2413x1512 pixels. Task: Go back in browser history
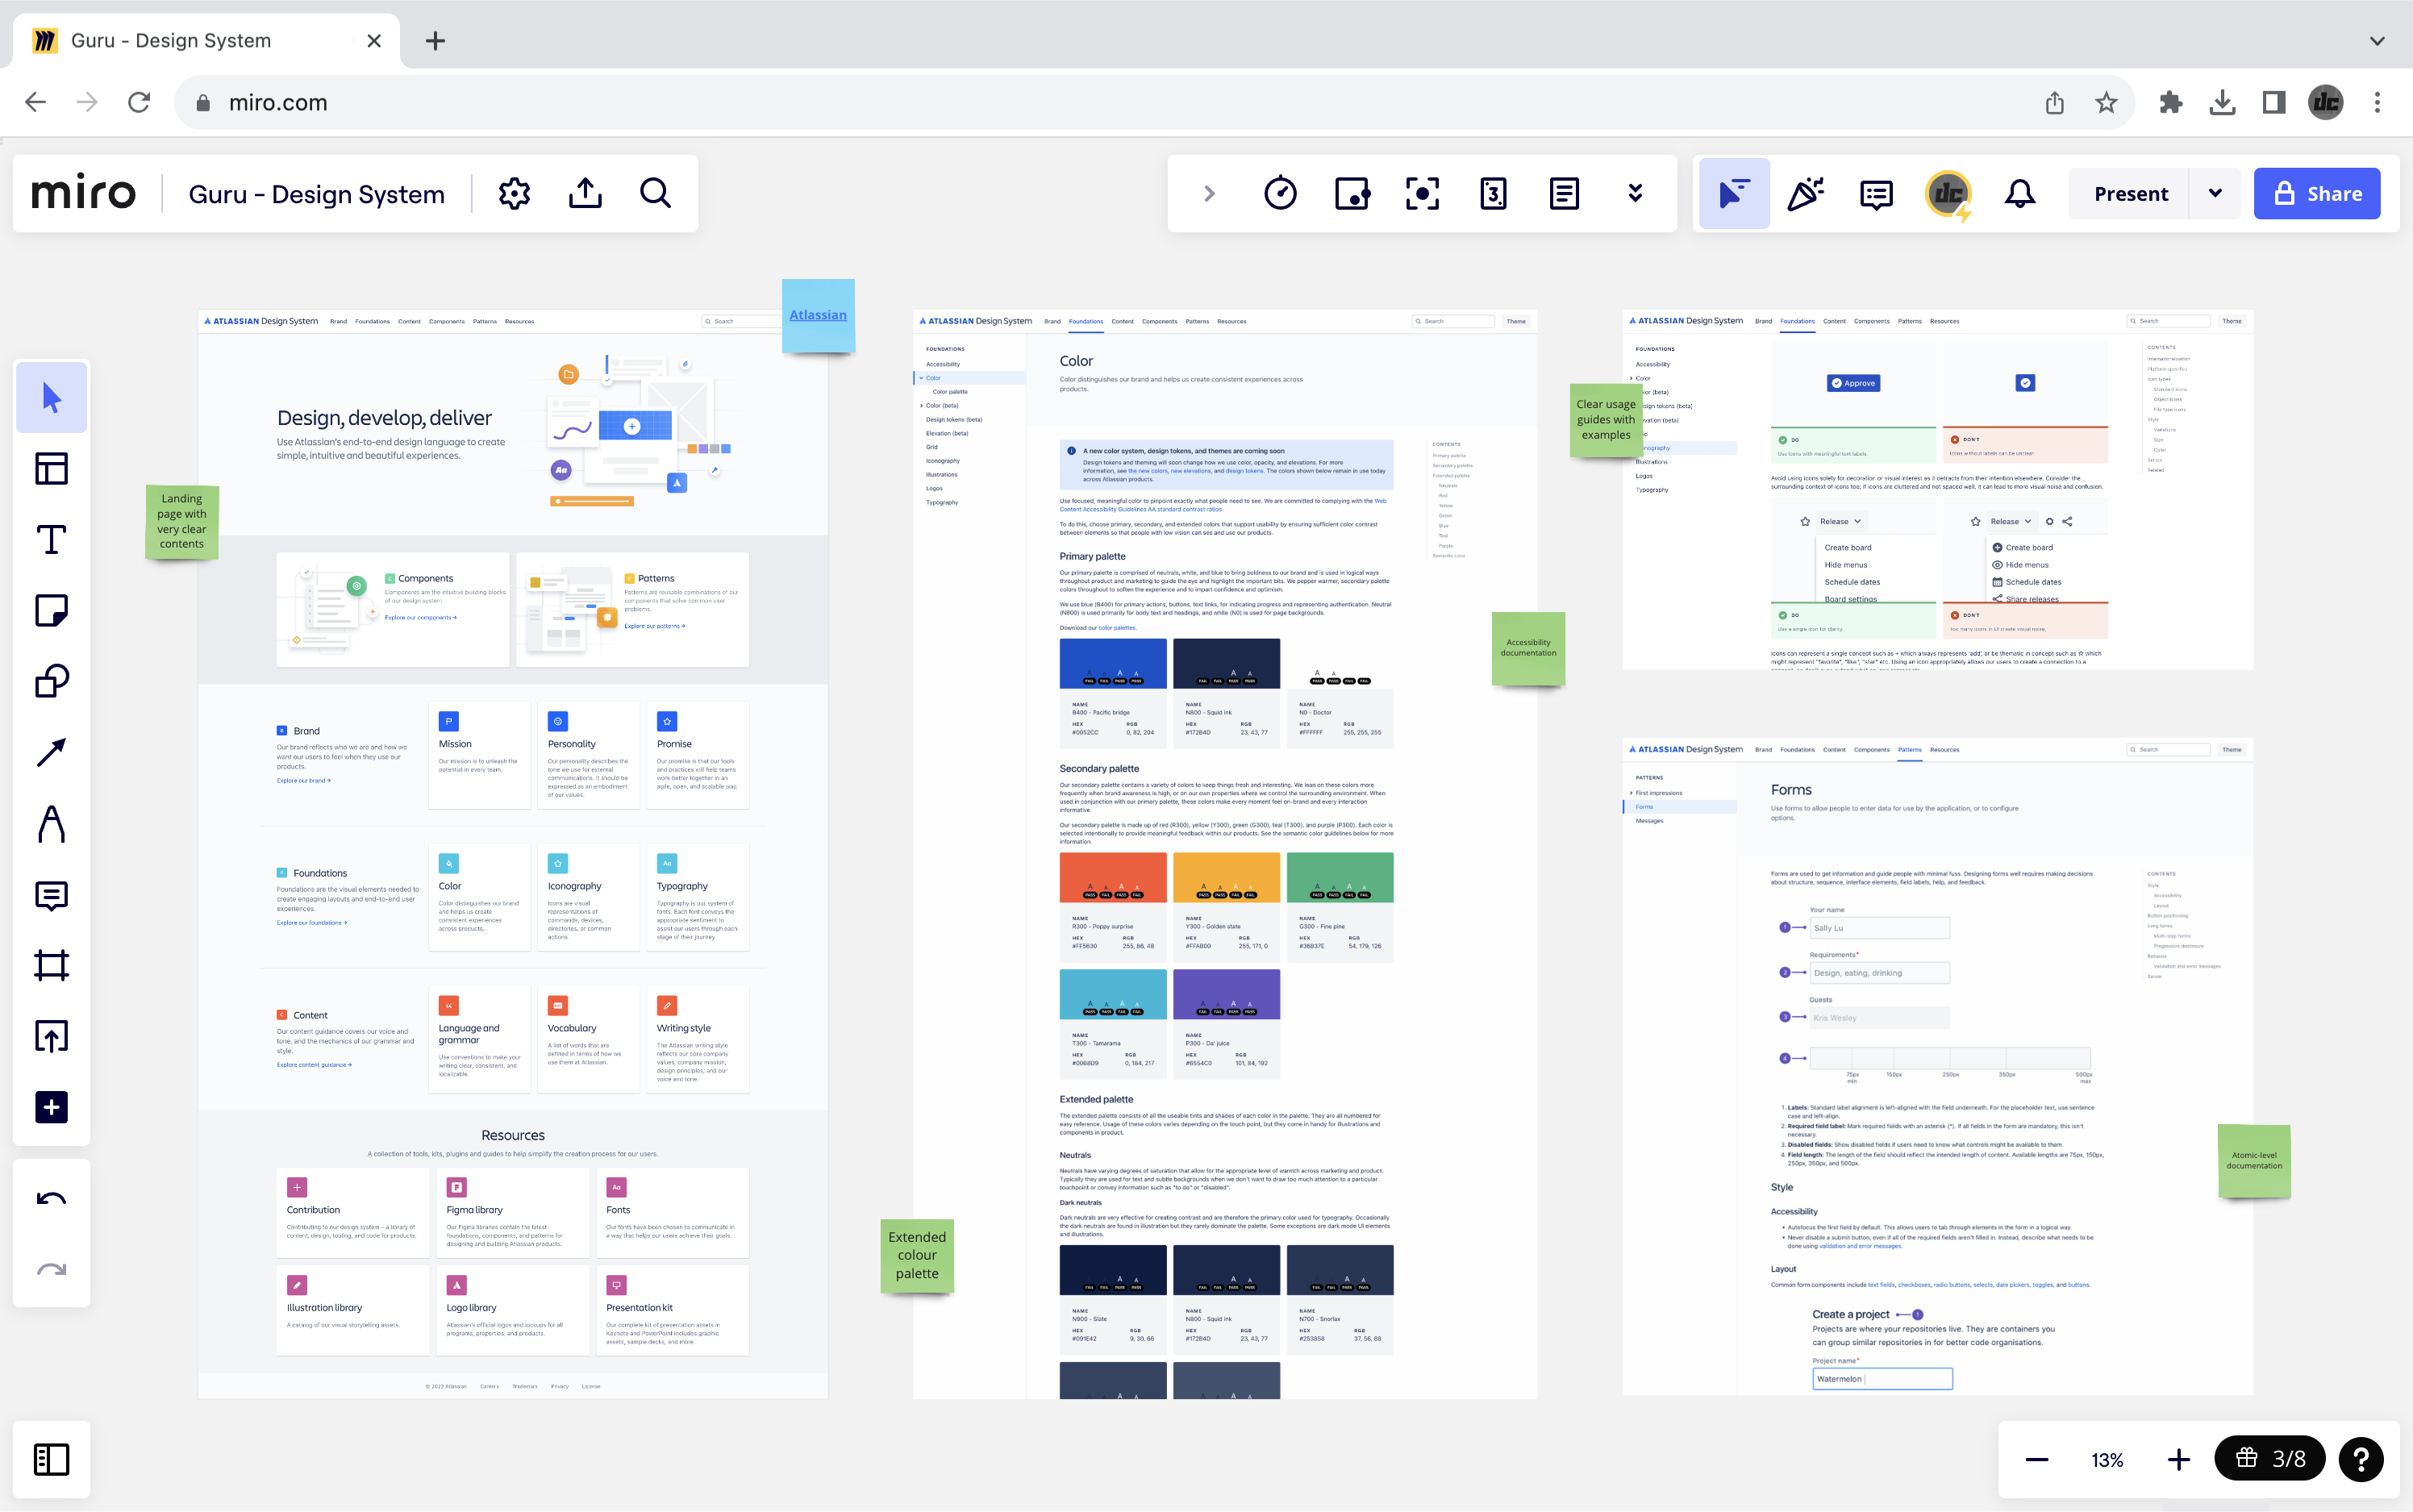coord(36,102)
